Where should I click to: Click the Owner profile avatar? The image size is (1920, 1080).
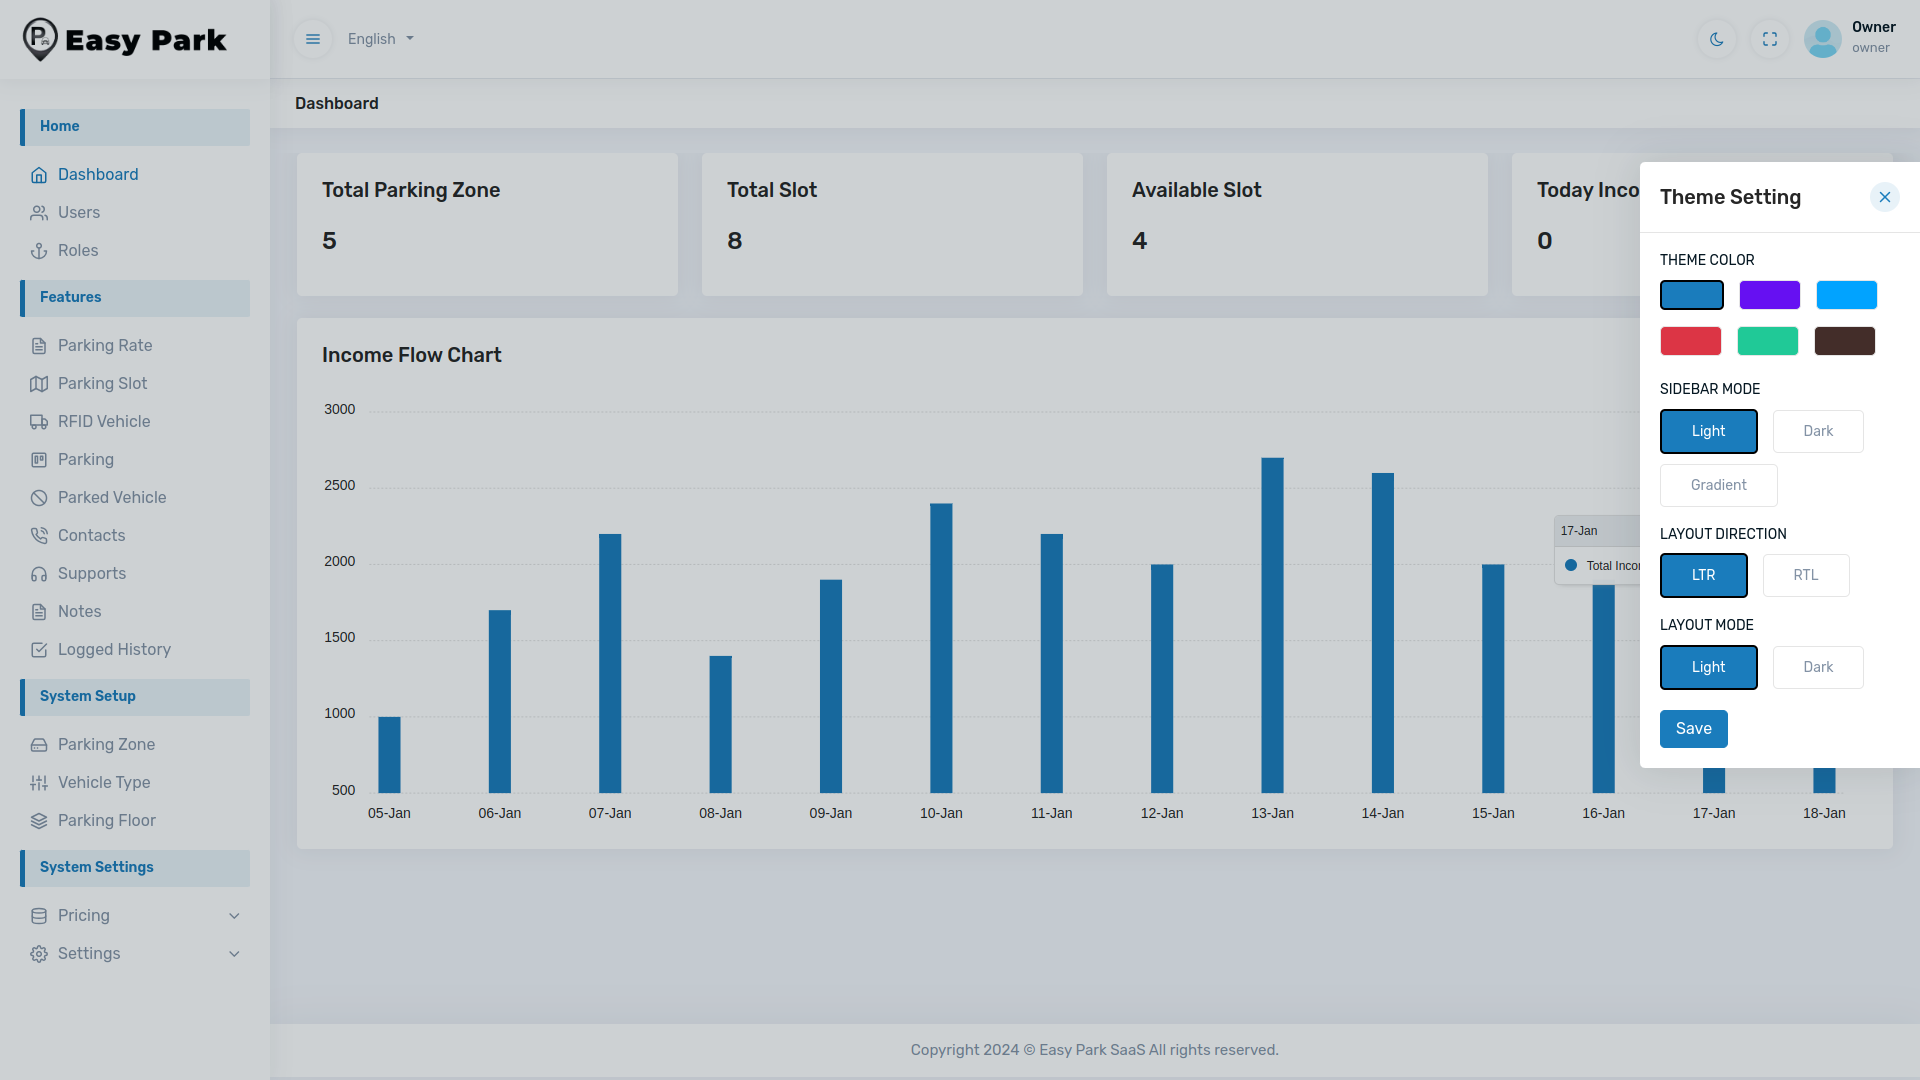(1822, 39)
